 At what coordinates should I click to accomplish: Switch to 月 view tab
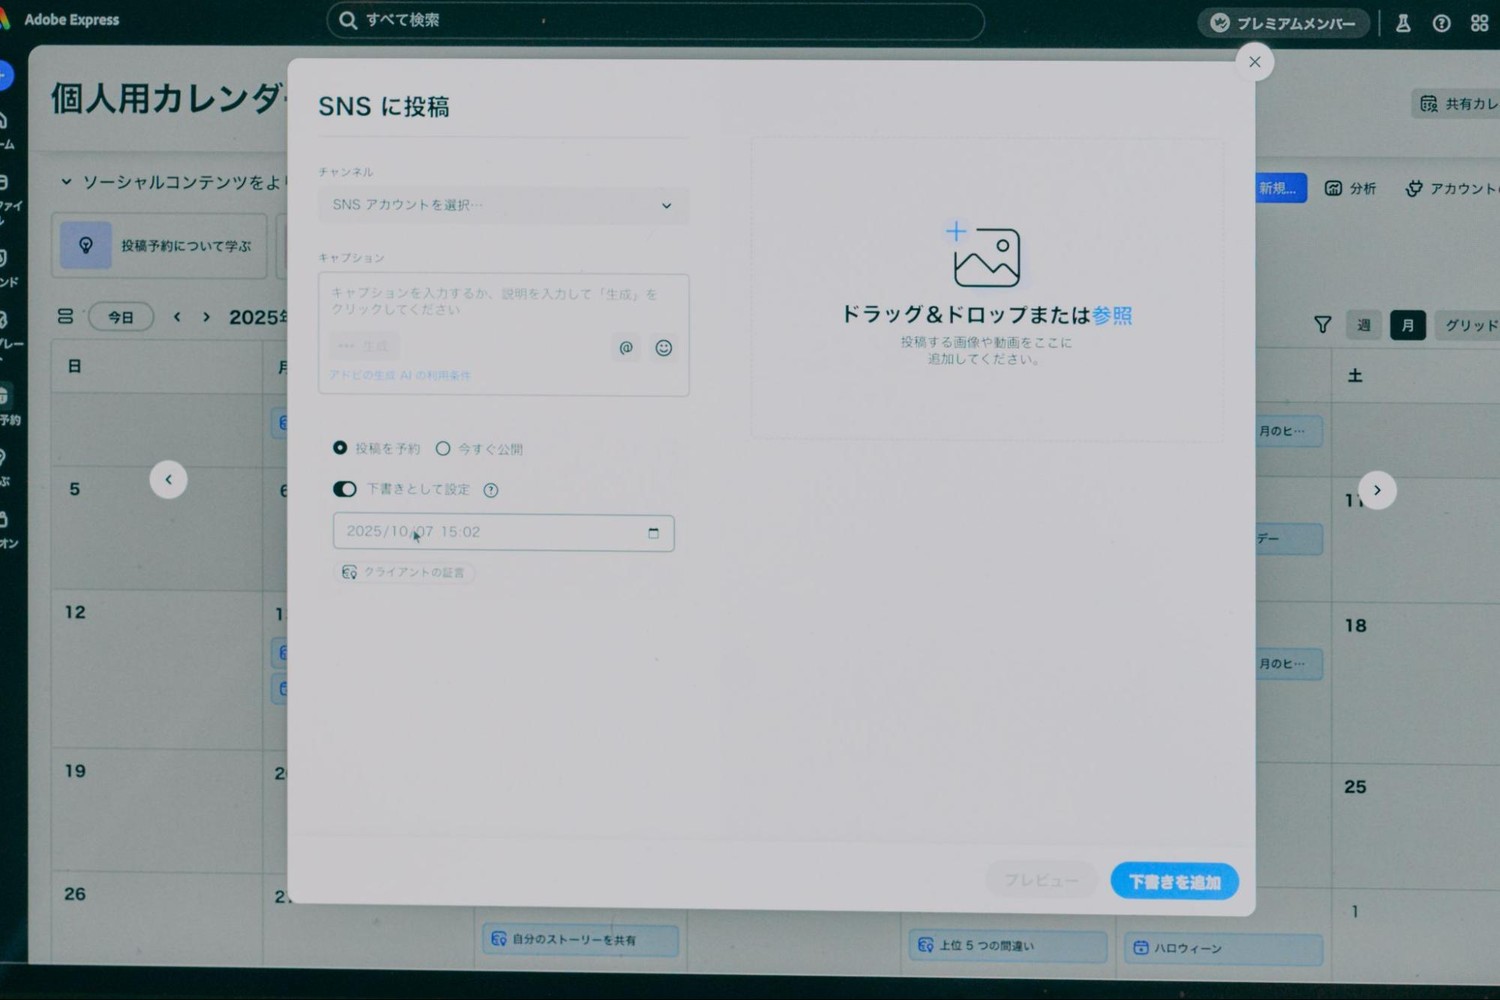click(1407, 325)
